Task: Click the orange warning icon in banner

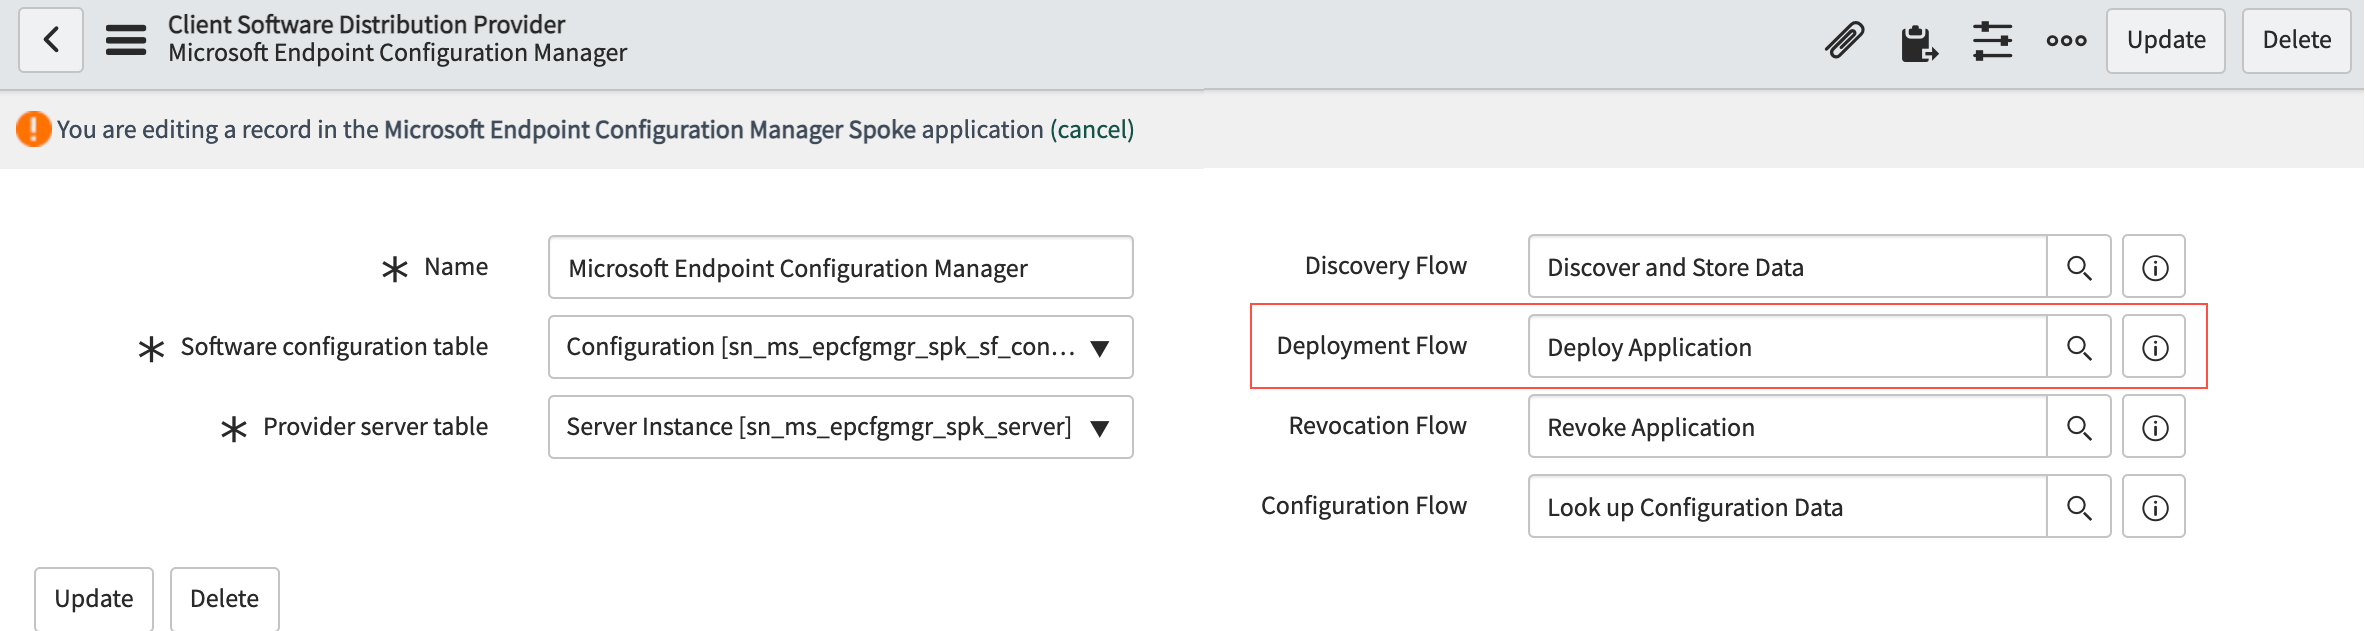Action: (33, 129)
